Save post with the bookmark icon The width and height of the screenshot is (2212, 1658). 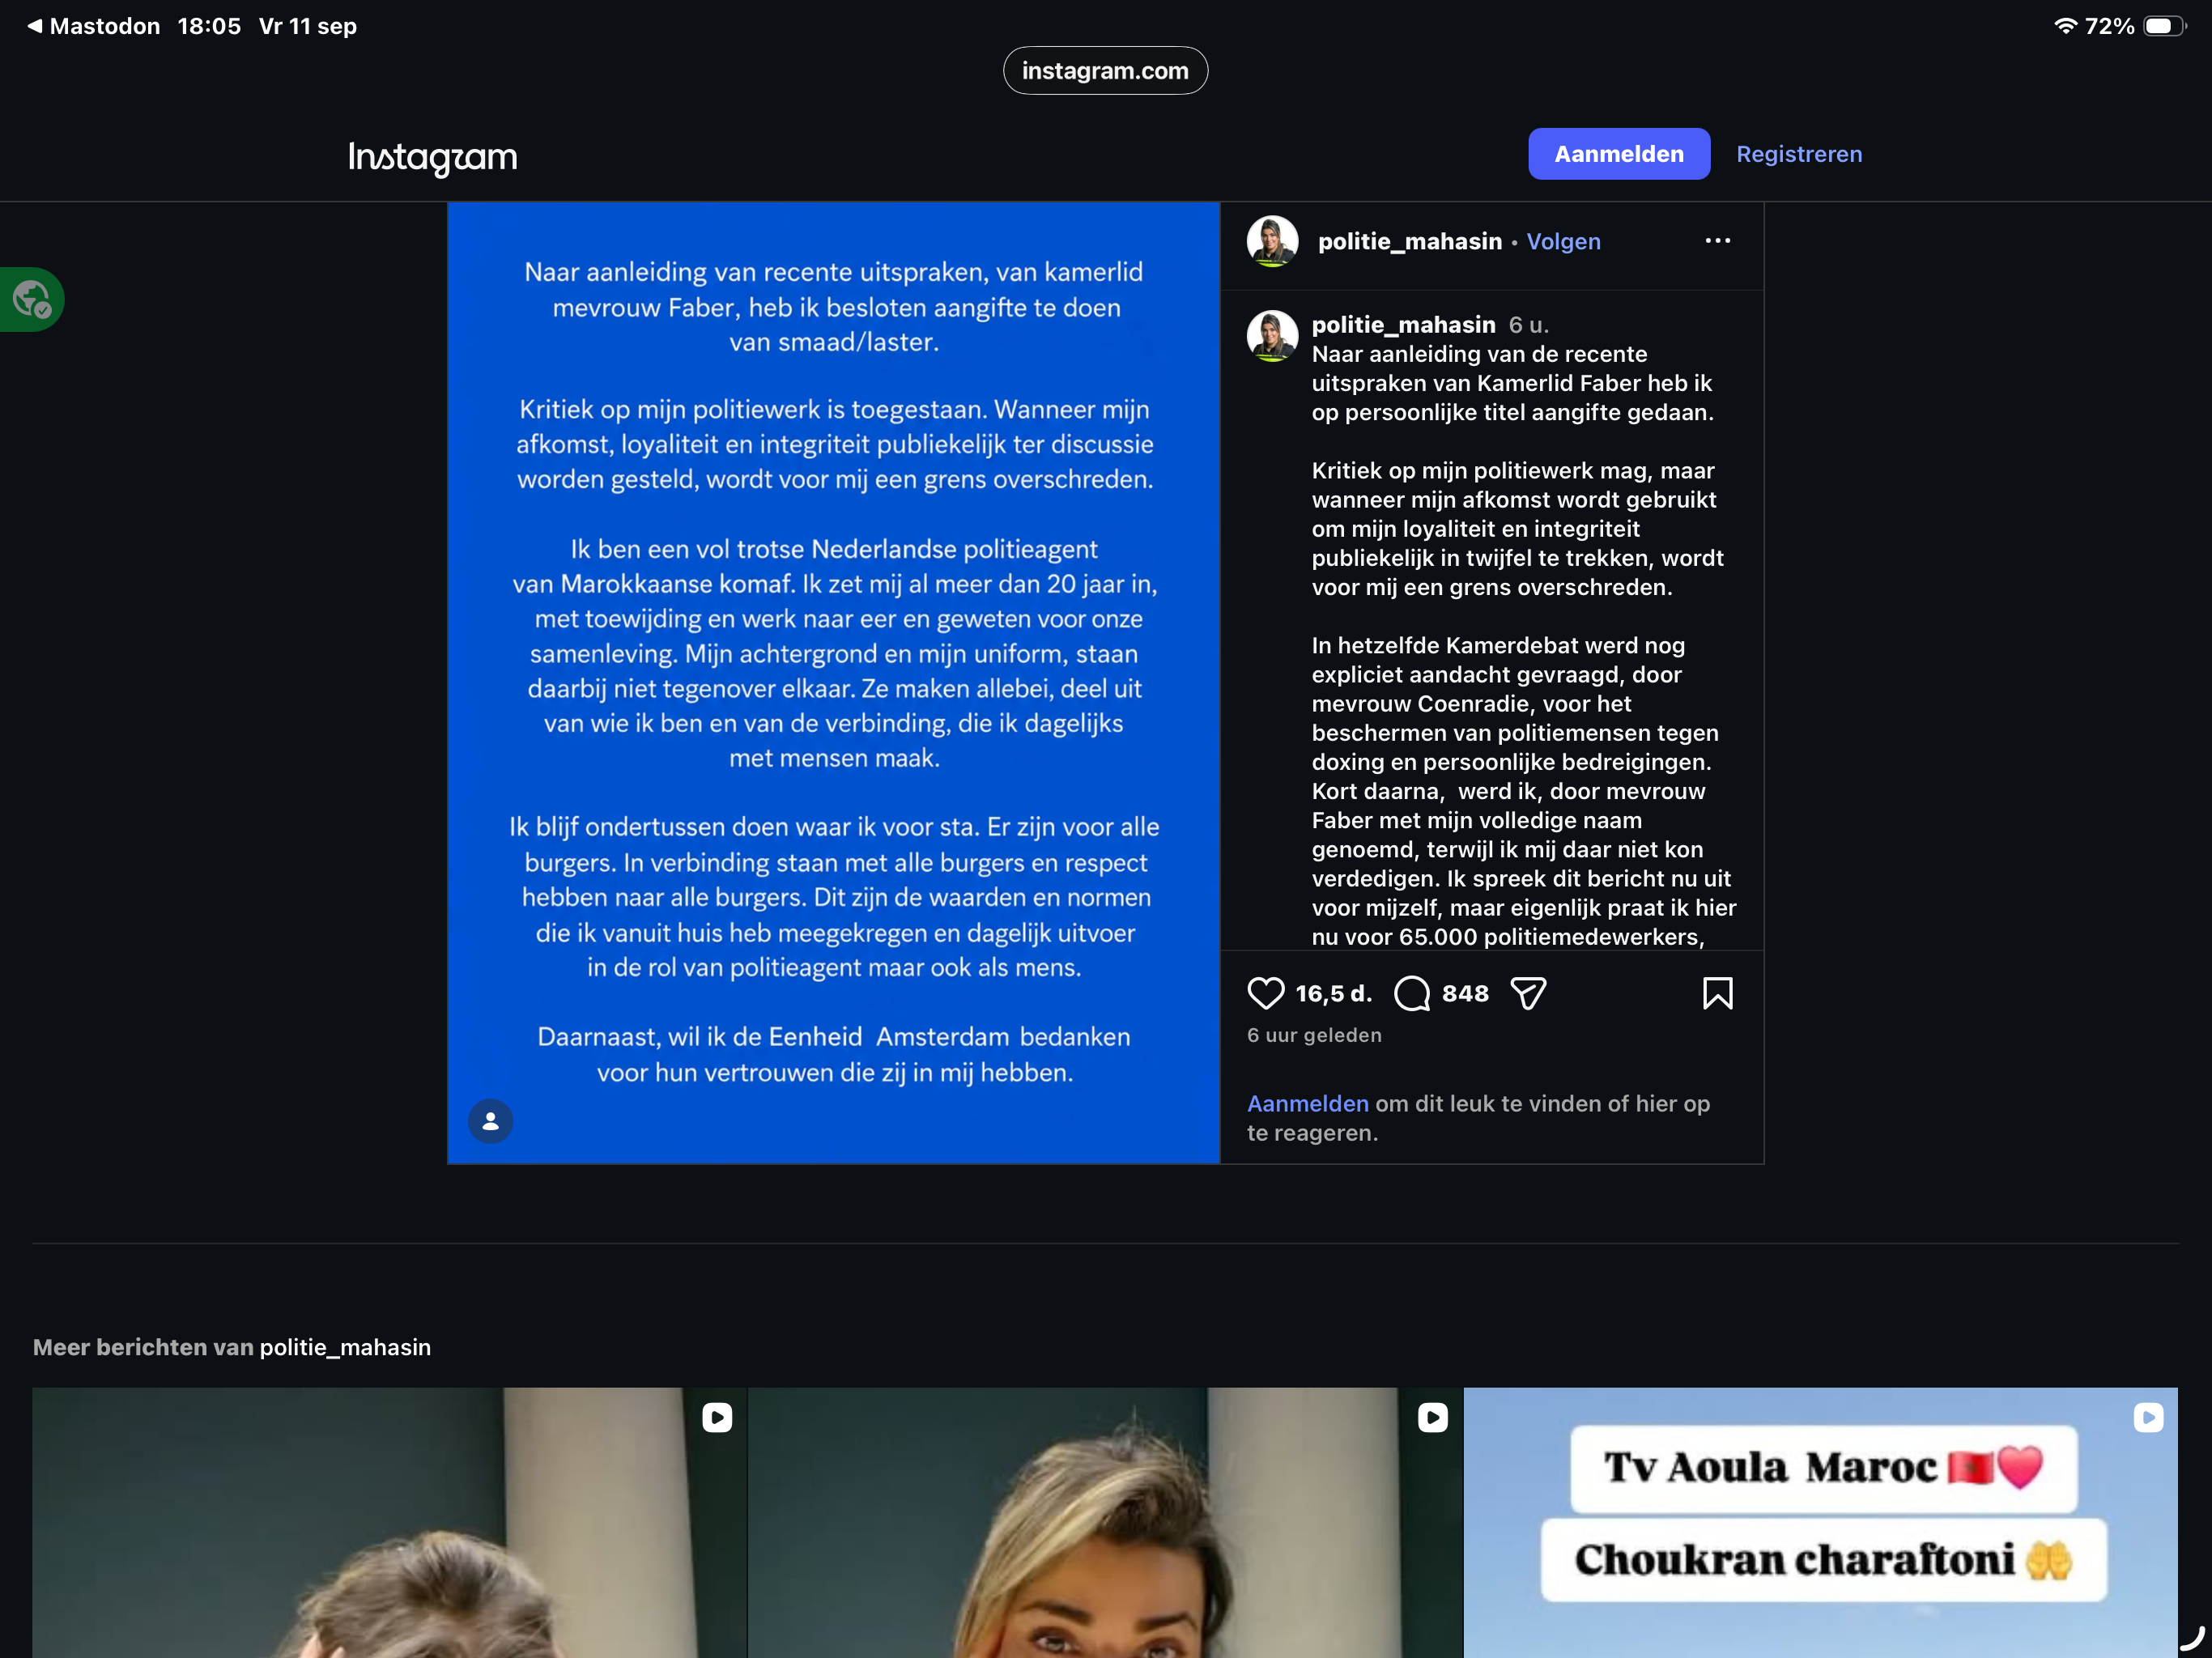1717,993
